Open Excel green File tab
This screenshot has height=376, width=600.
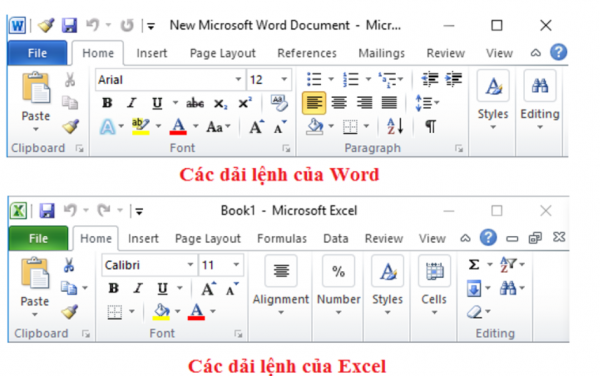(x=38, y=238)
